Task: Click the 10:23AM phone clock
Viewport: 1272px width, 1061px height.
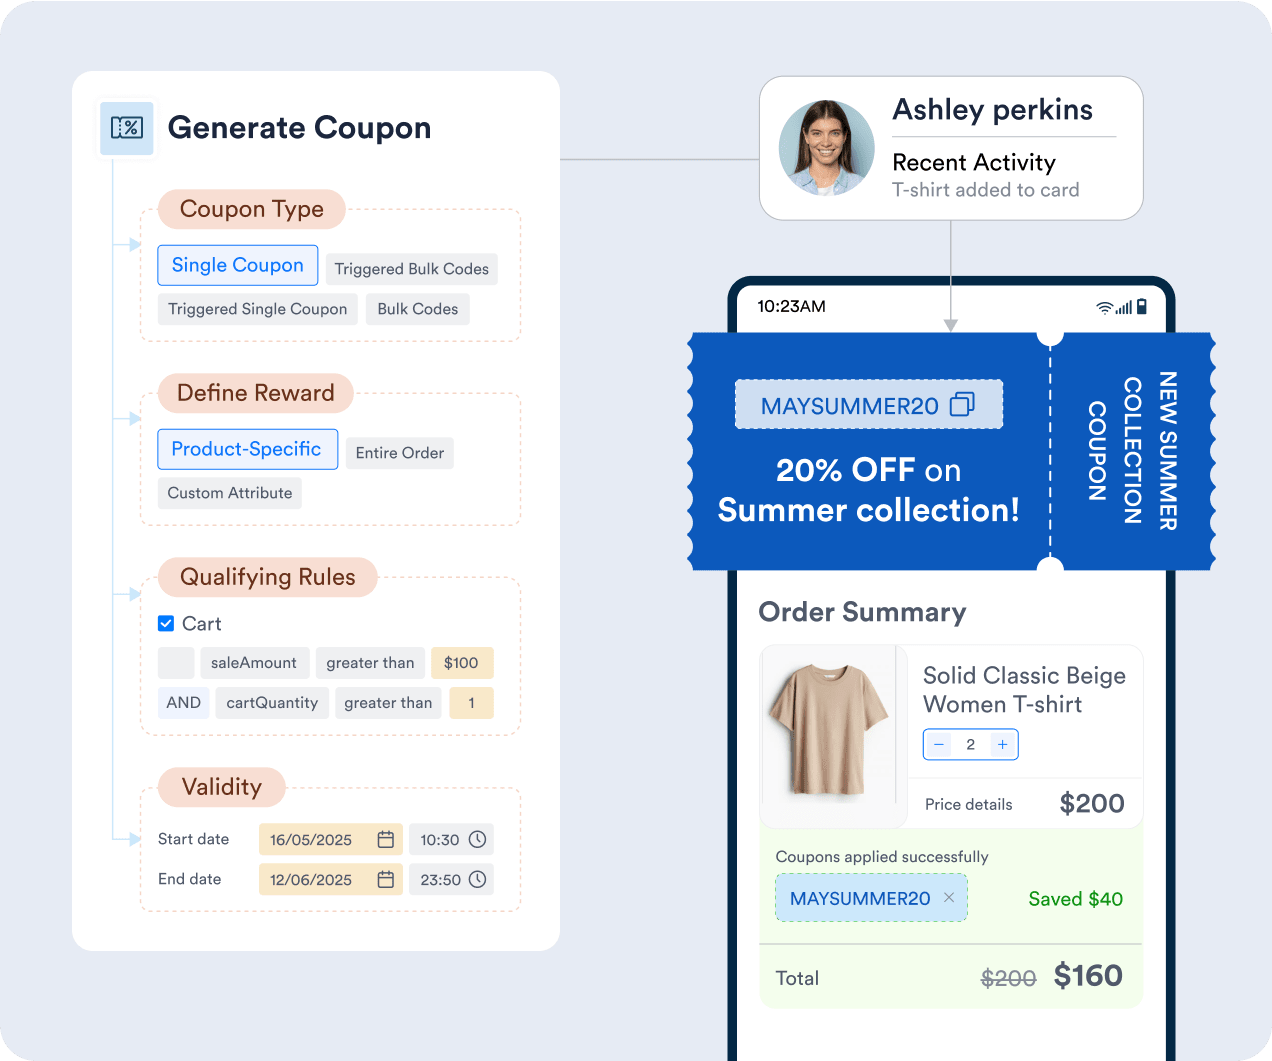Action: click(x=791, y=306)
